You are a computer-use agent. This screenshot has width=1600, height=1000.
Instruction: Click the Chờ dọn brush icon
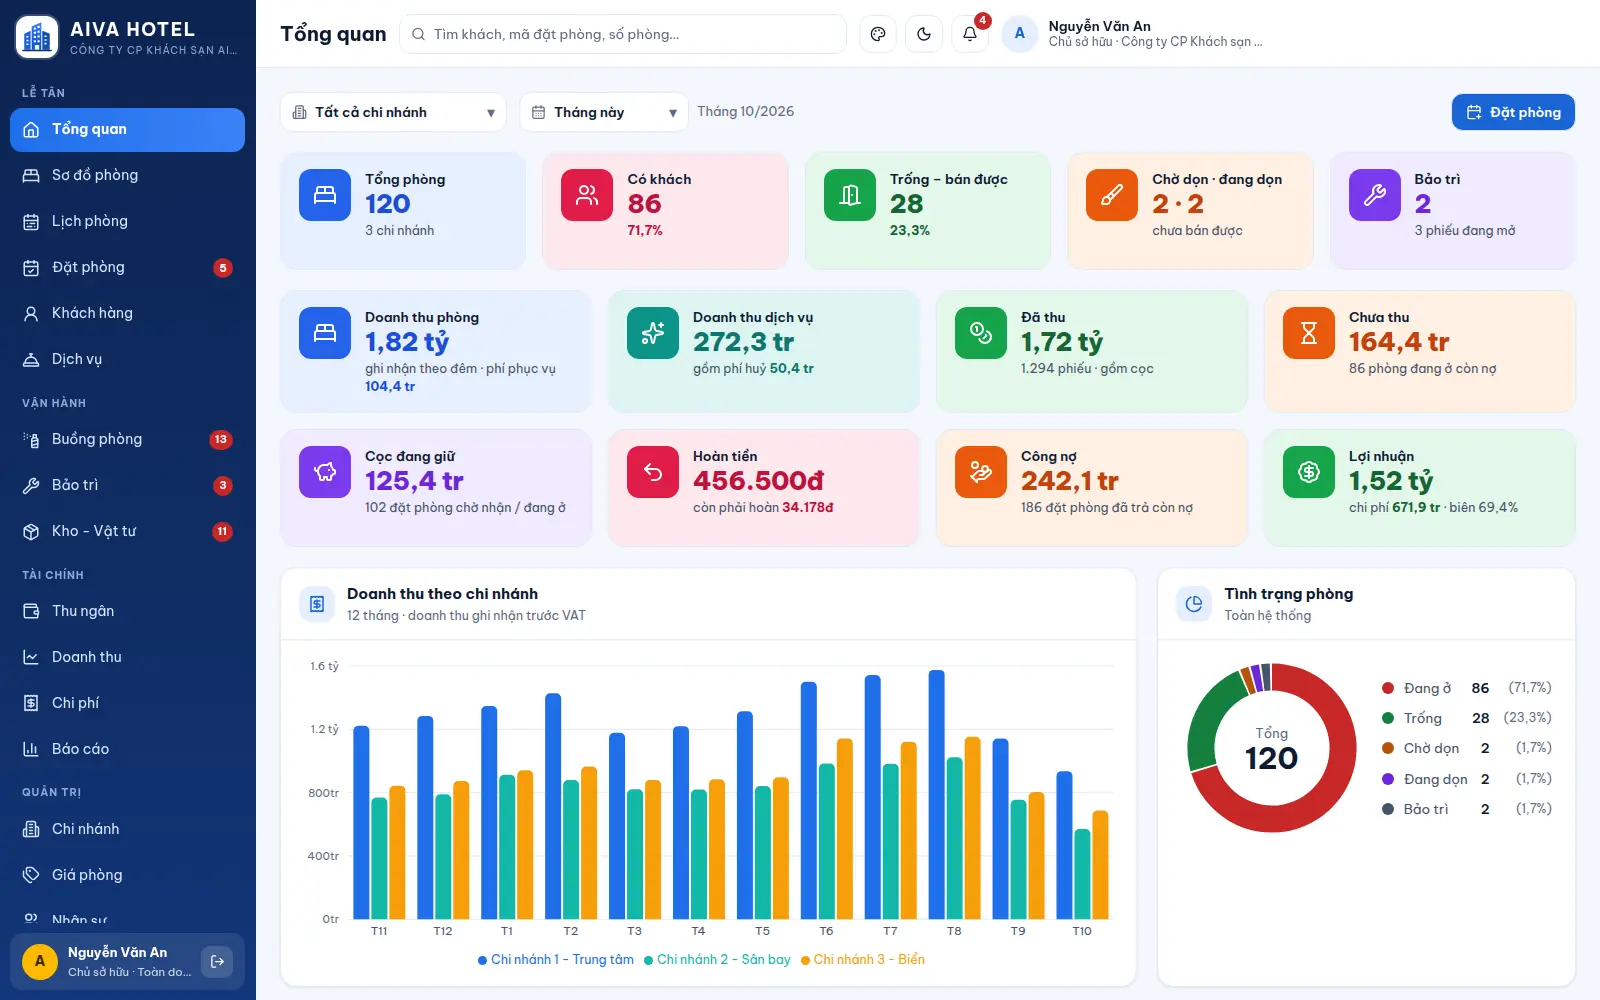point(1112,195)
